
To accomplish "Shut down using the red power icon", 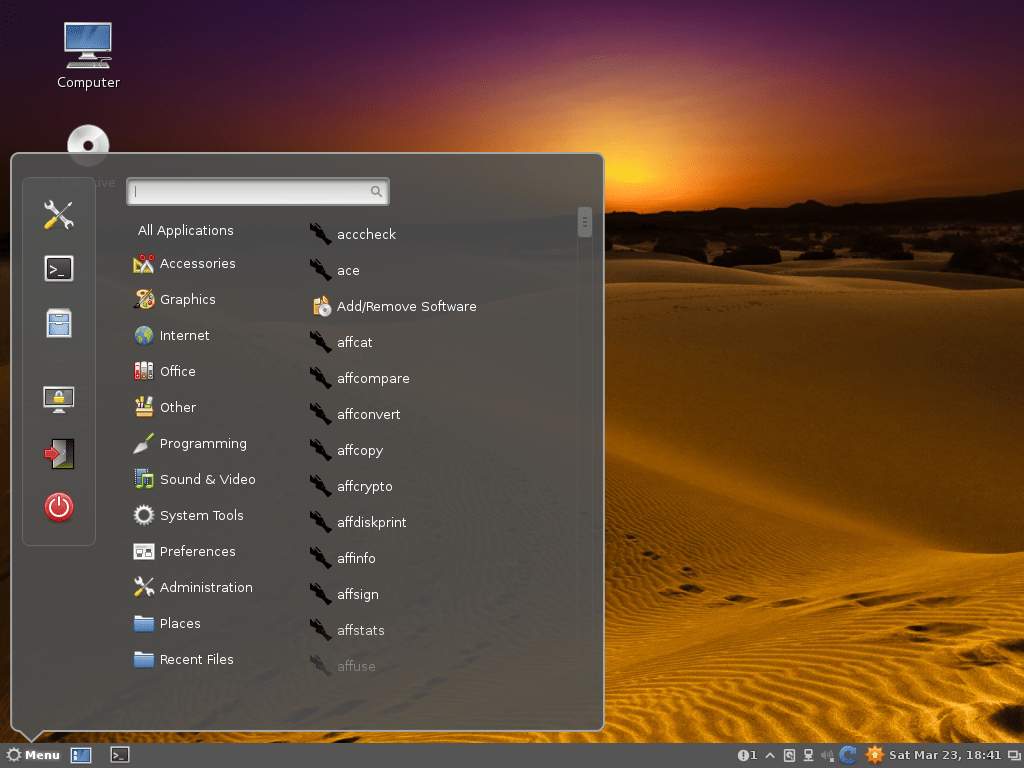I will point(59,507).
